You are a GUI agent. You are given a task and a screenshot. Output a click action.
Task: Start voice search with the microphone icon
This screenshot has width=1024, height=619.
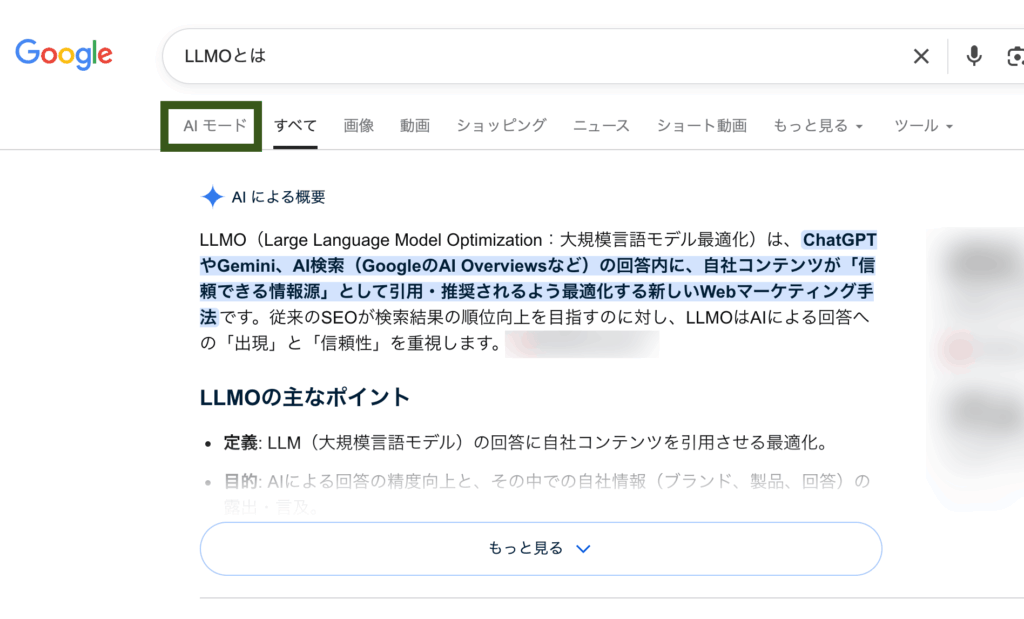click(973, 56)
